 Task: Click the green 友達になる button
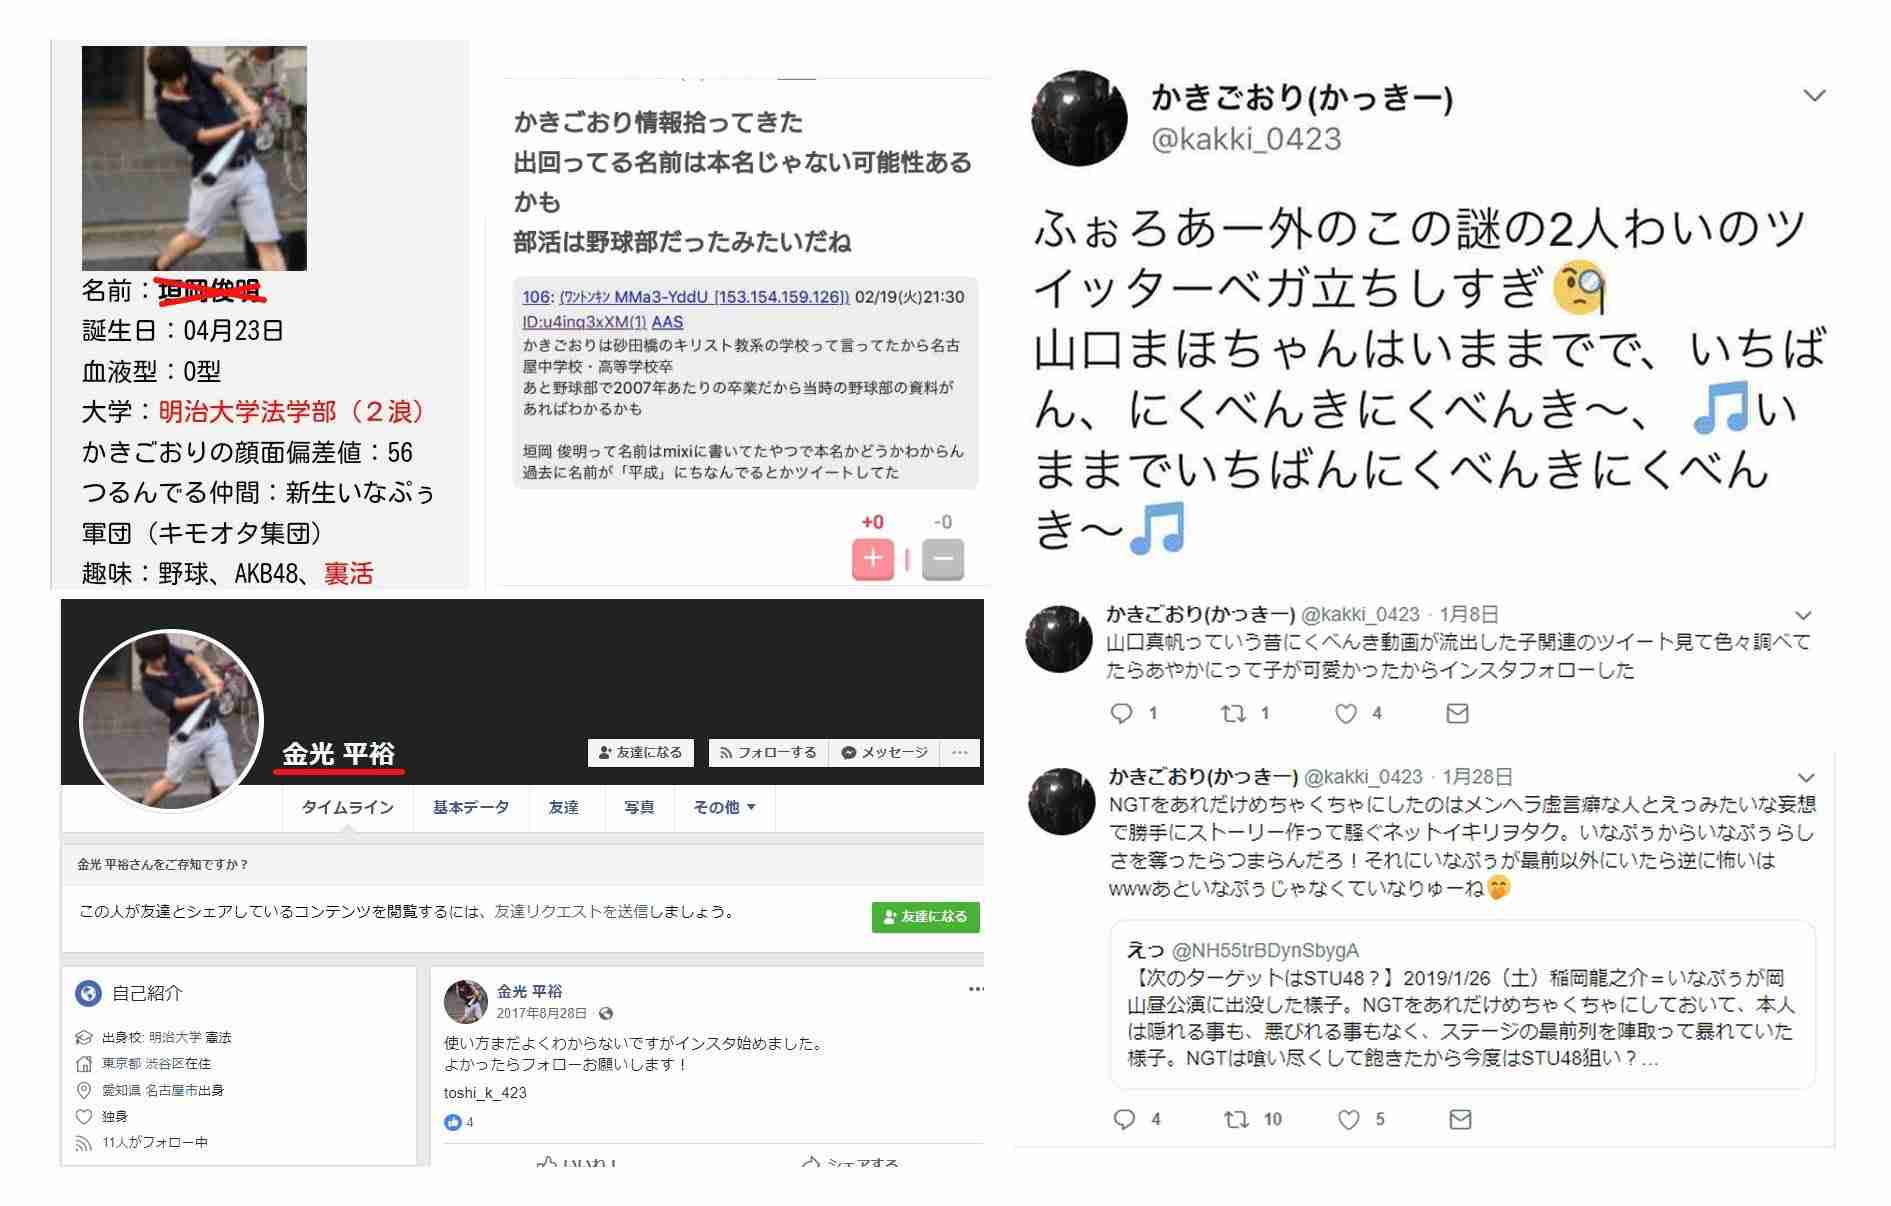926,916
